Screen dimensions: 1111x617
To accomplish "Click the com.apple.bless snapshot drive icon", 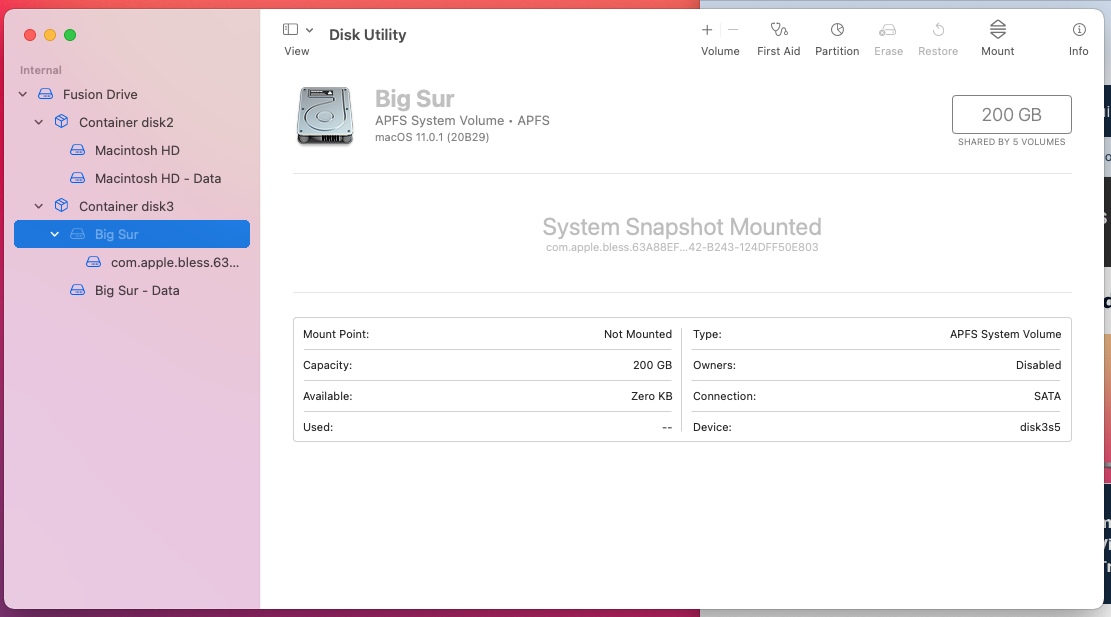I will pyautogui.click(x=94, y=262).
